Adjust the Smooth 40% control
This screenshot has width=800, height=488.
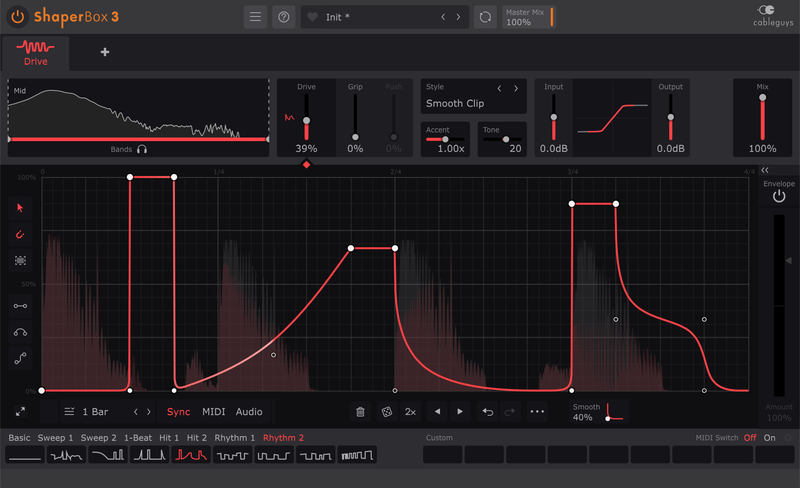597,412
